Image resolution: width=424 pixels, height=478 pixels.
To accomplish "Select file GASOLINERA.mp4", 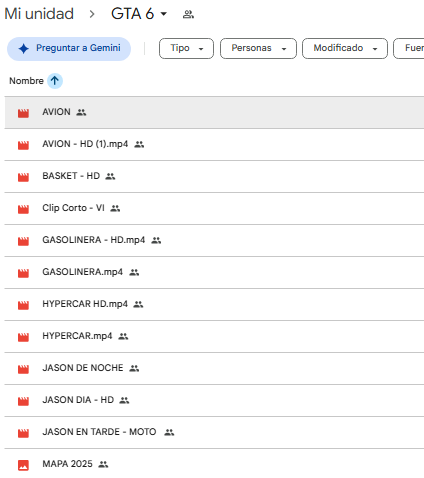I will pyautogui.click(x=214, y=273).
